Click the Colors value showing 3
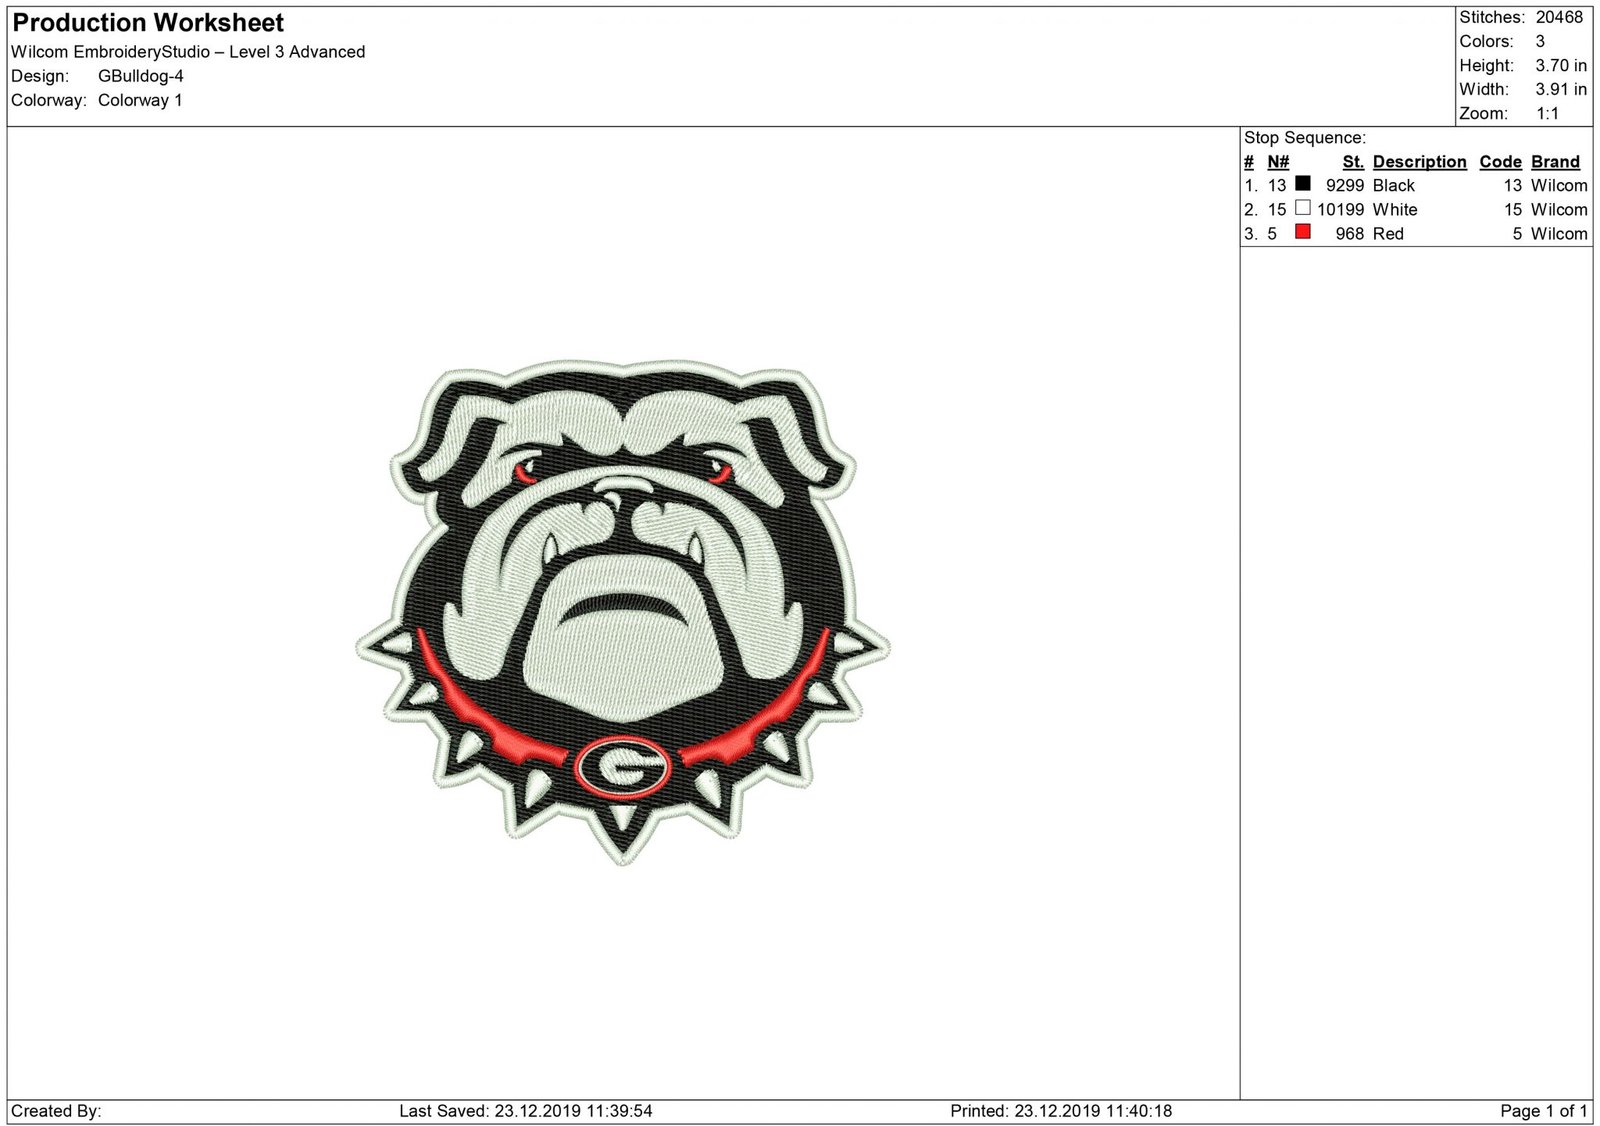 [1540, 41]
